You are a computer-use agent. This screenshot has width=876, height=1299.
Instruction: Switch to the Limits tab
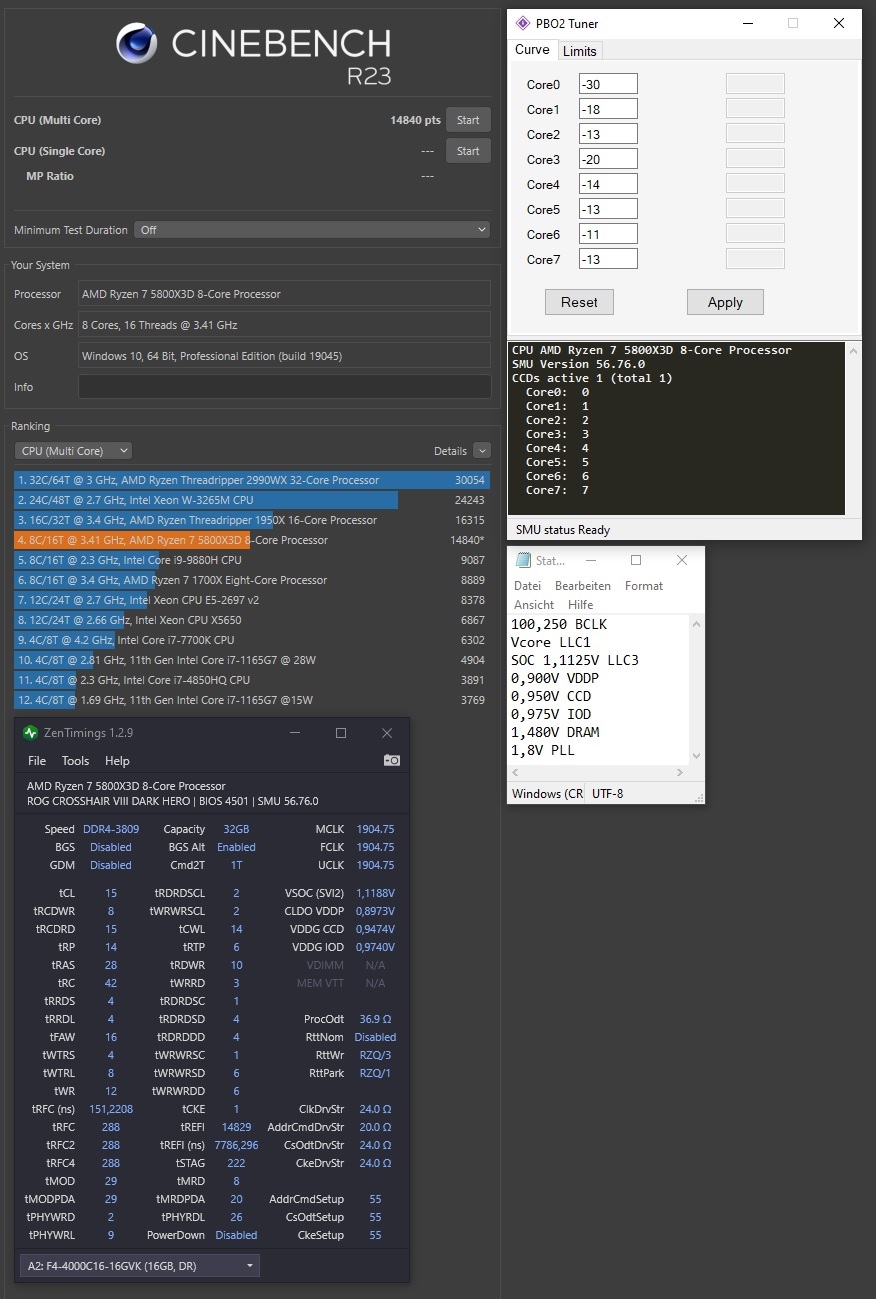tap(579, 51)
